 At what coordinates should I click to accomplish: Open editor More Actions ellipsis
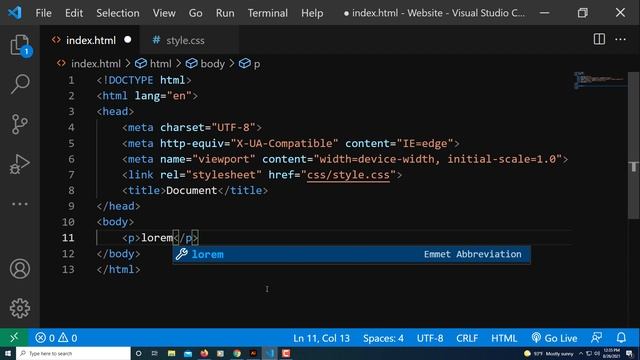[620, 40]
